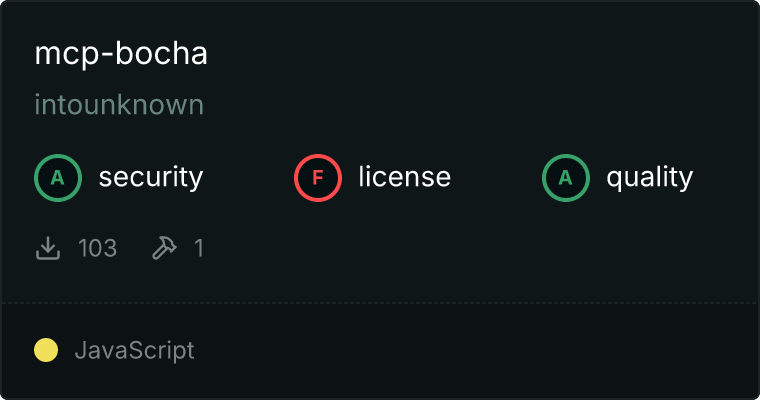Click the license label text
Viewport: 760px width, 400px height.
coord(404,178)
